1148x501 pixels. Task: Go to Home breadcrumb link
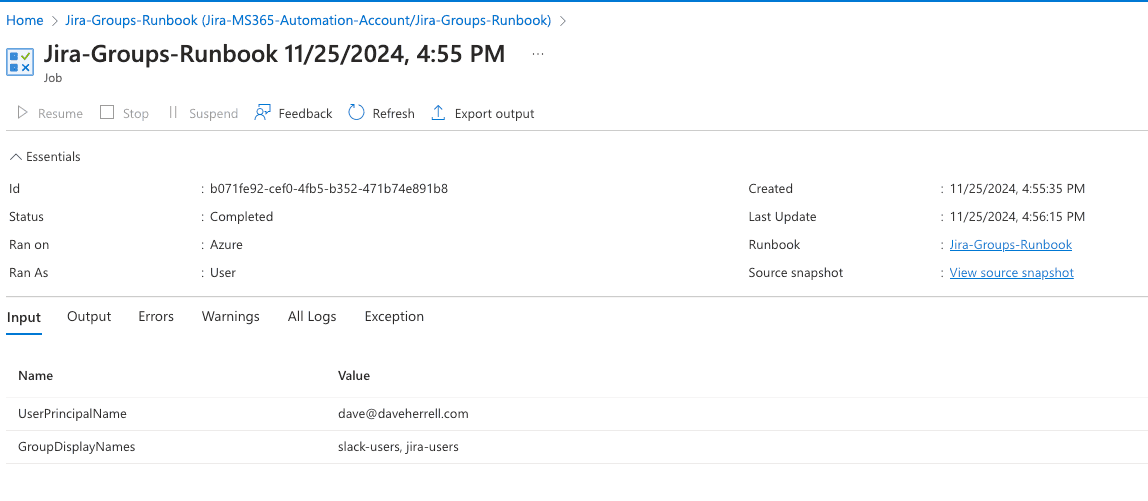[x=25, y=21]
